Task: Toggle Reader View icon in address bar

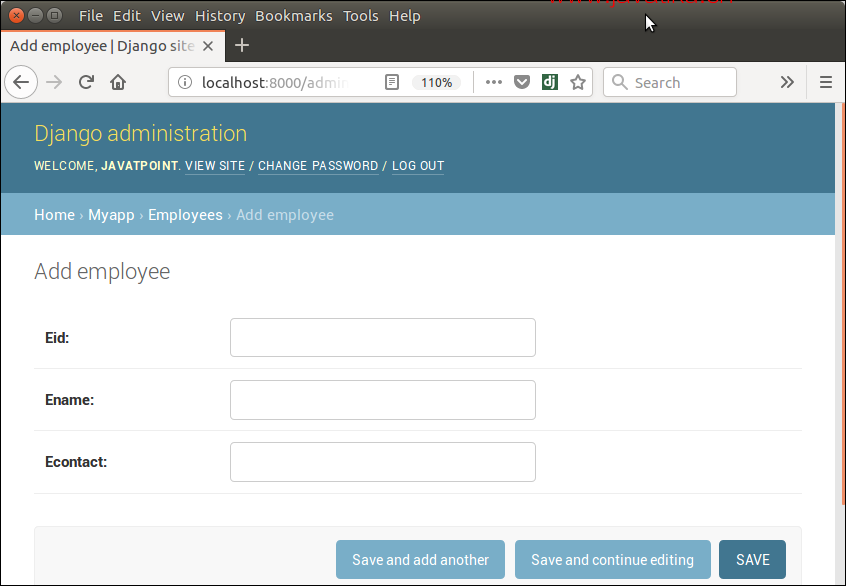Action: [393, 83]
